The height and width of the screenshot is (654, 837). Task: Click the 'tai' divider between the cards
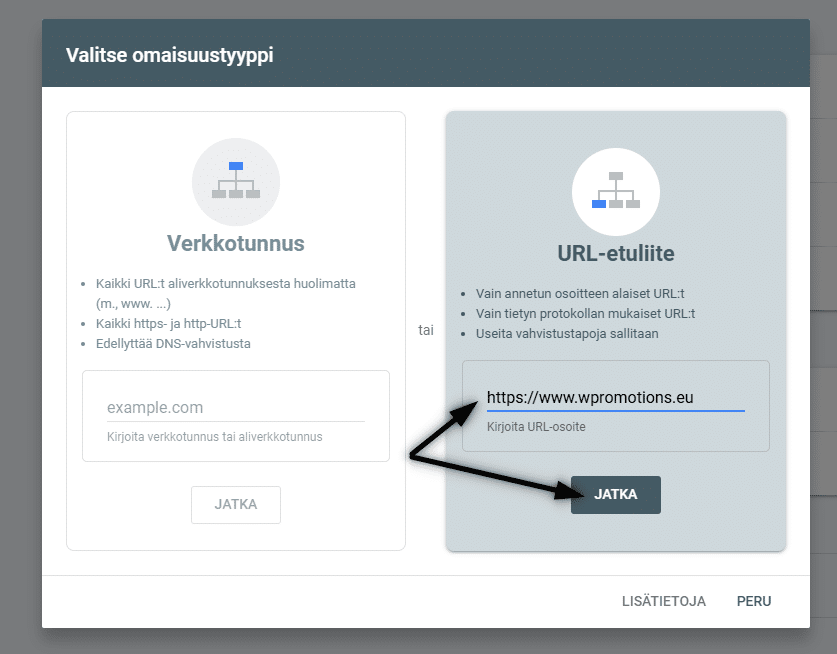pyautogui.click(x=425, y=330)
